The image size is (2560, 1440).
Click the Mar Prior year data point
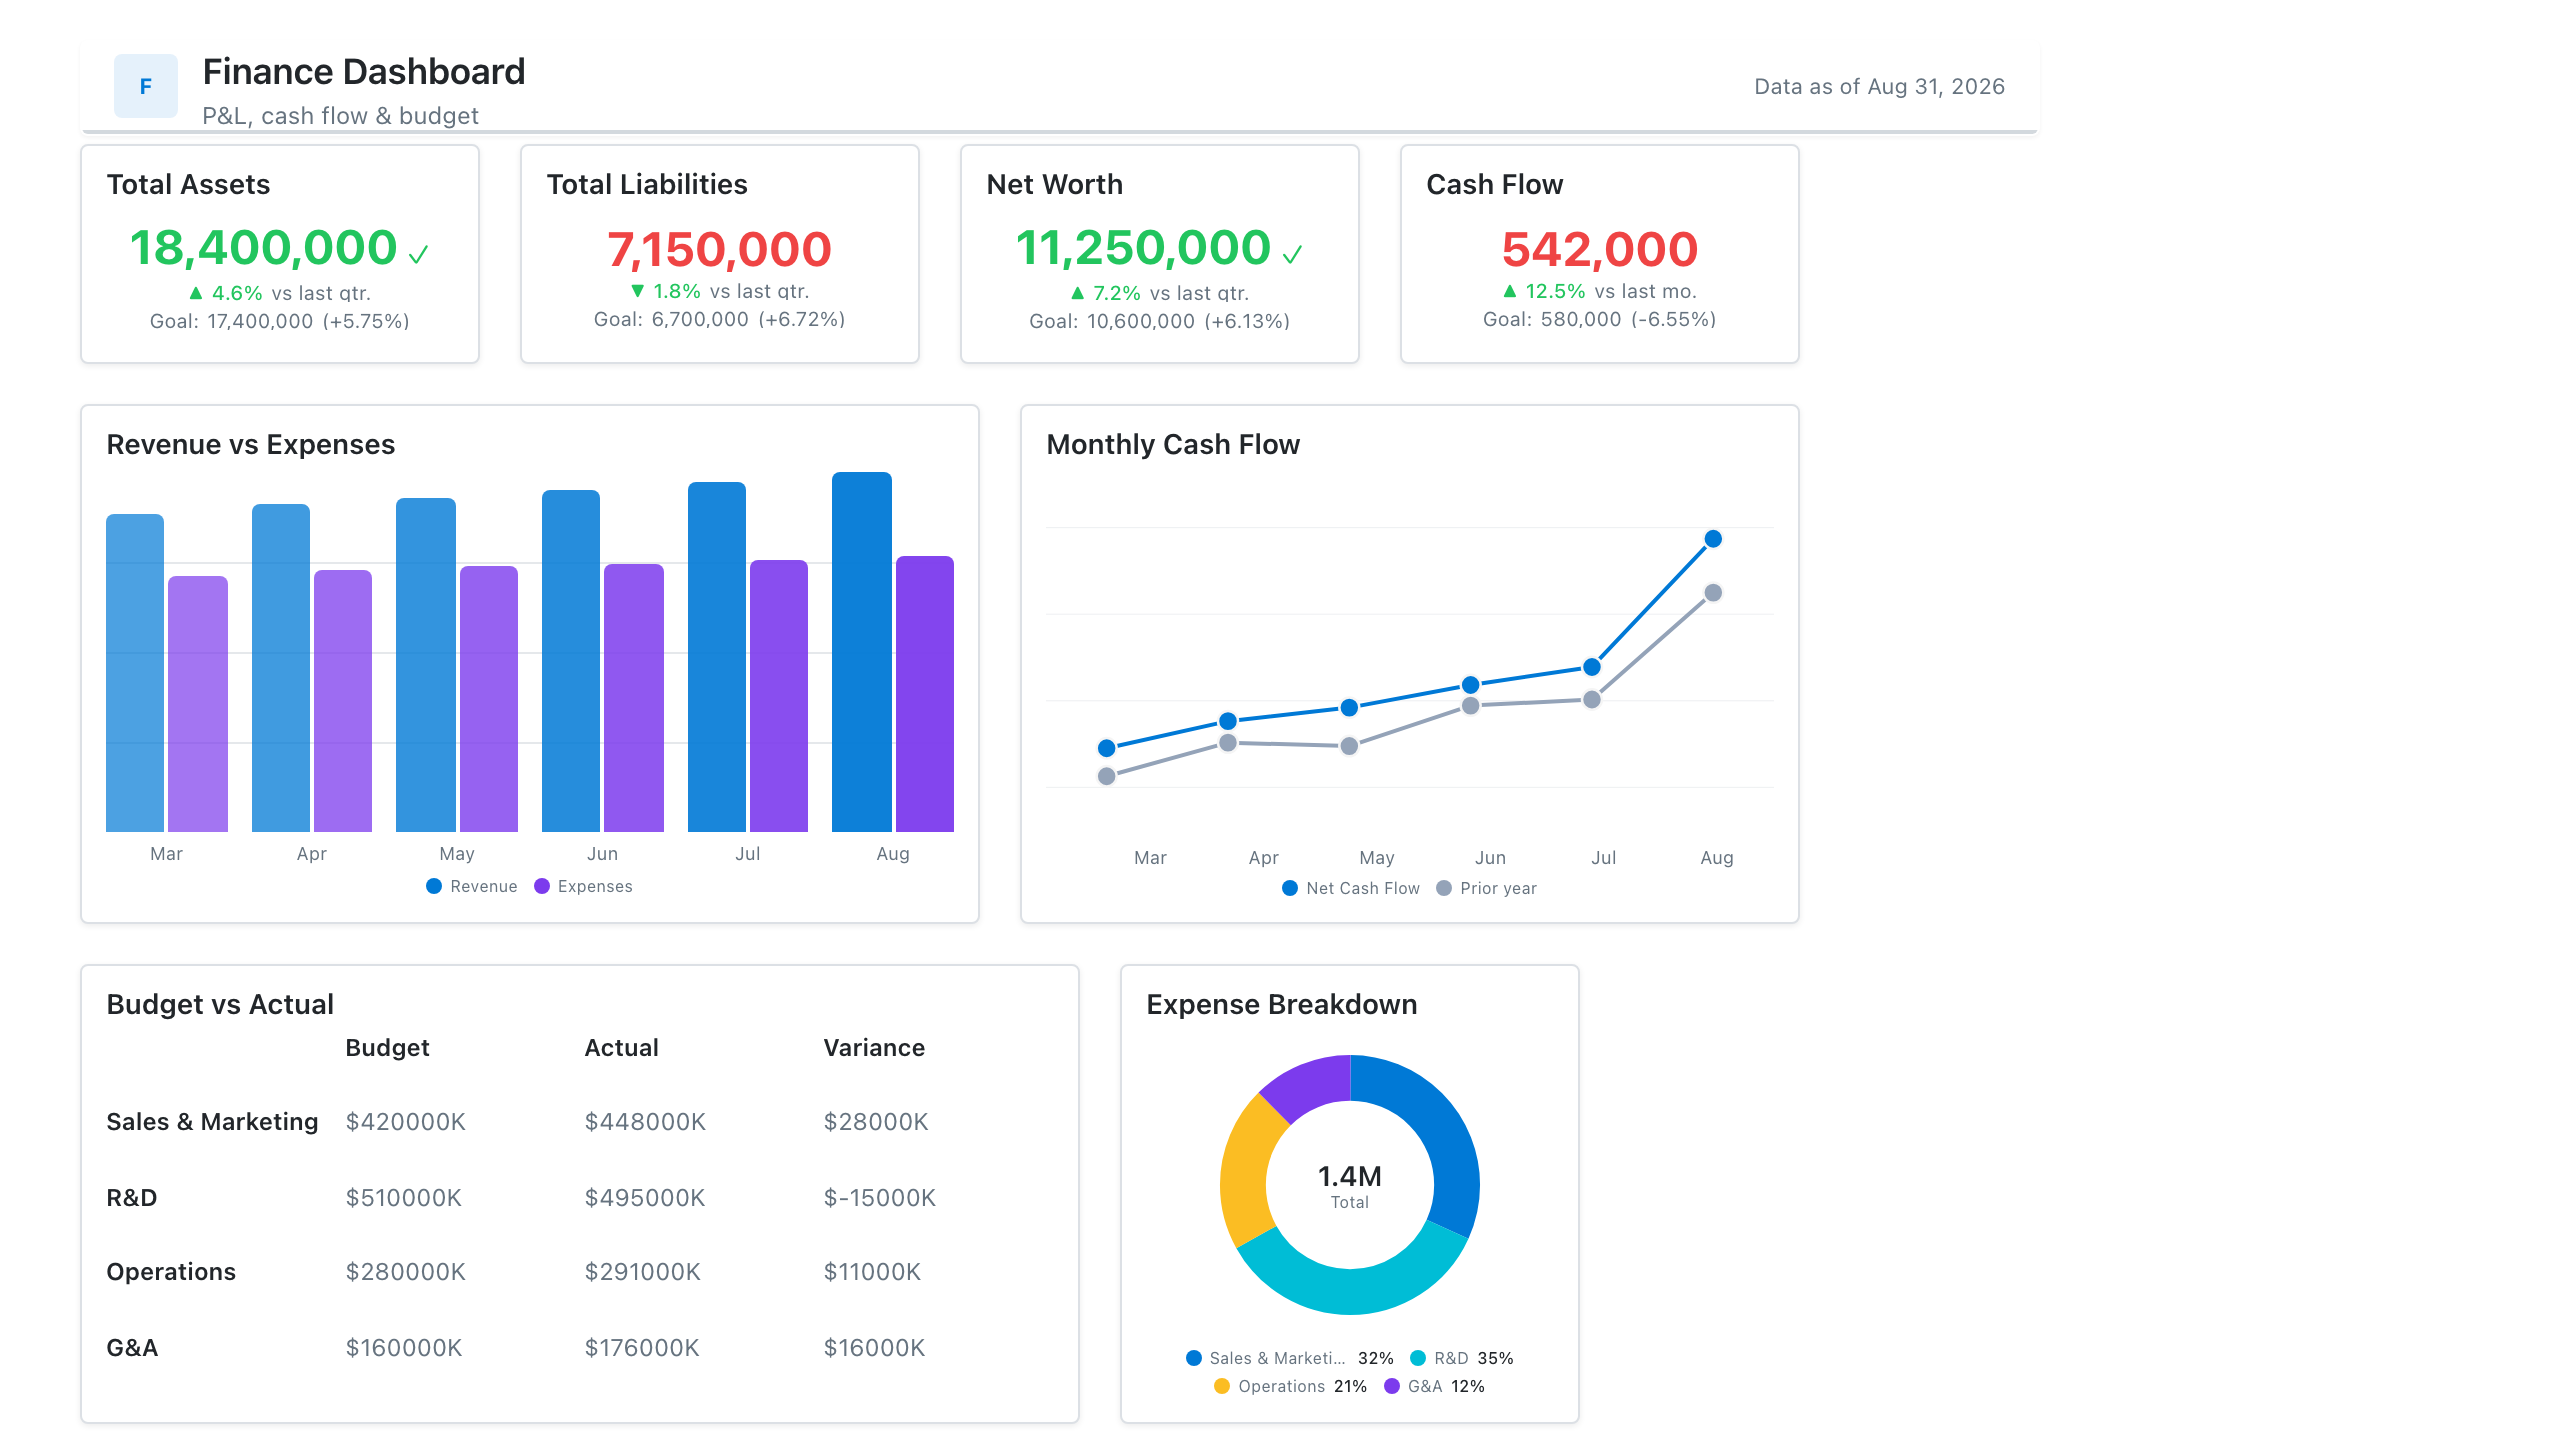coord(1107,776)
